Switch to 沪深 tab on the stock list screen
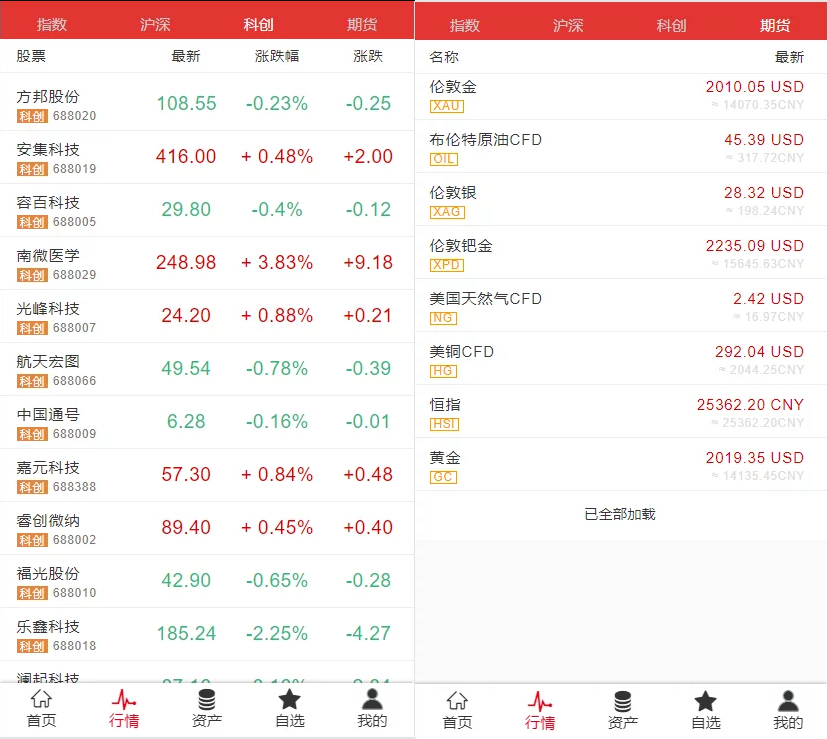Screen dimensions: 827x739 coord(155,25)
